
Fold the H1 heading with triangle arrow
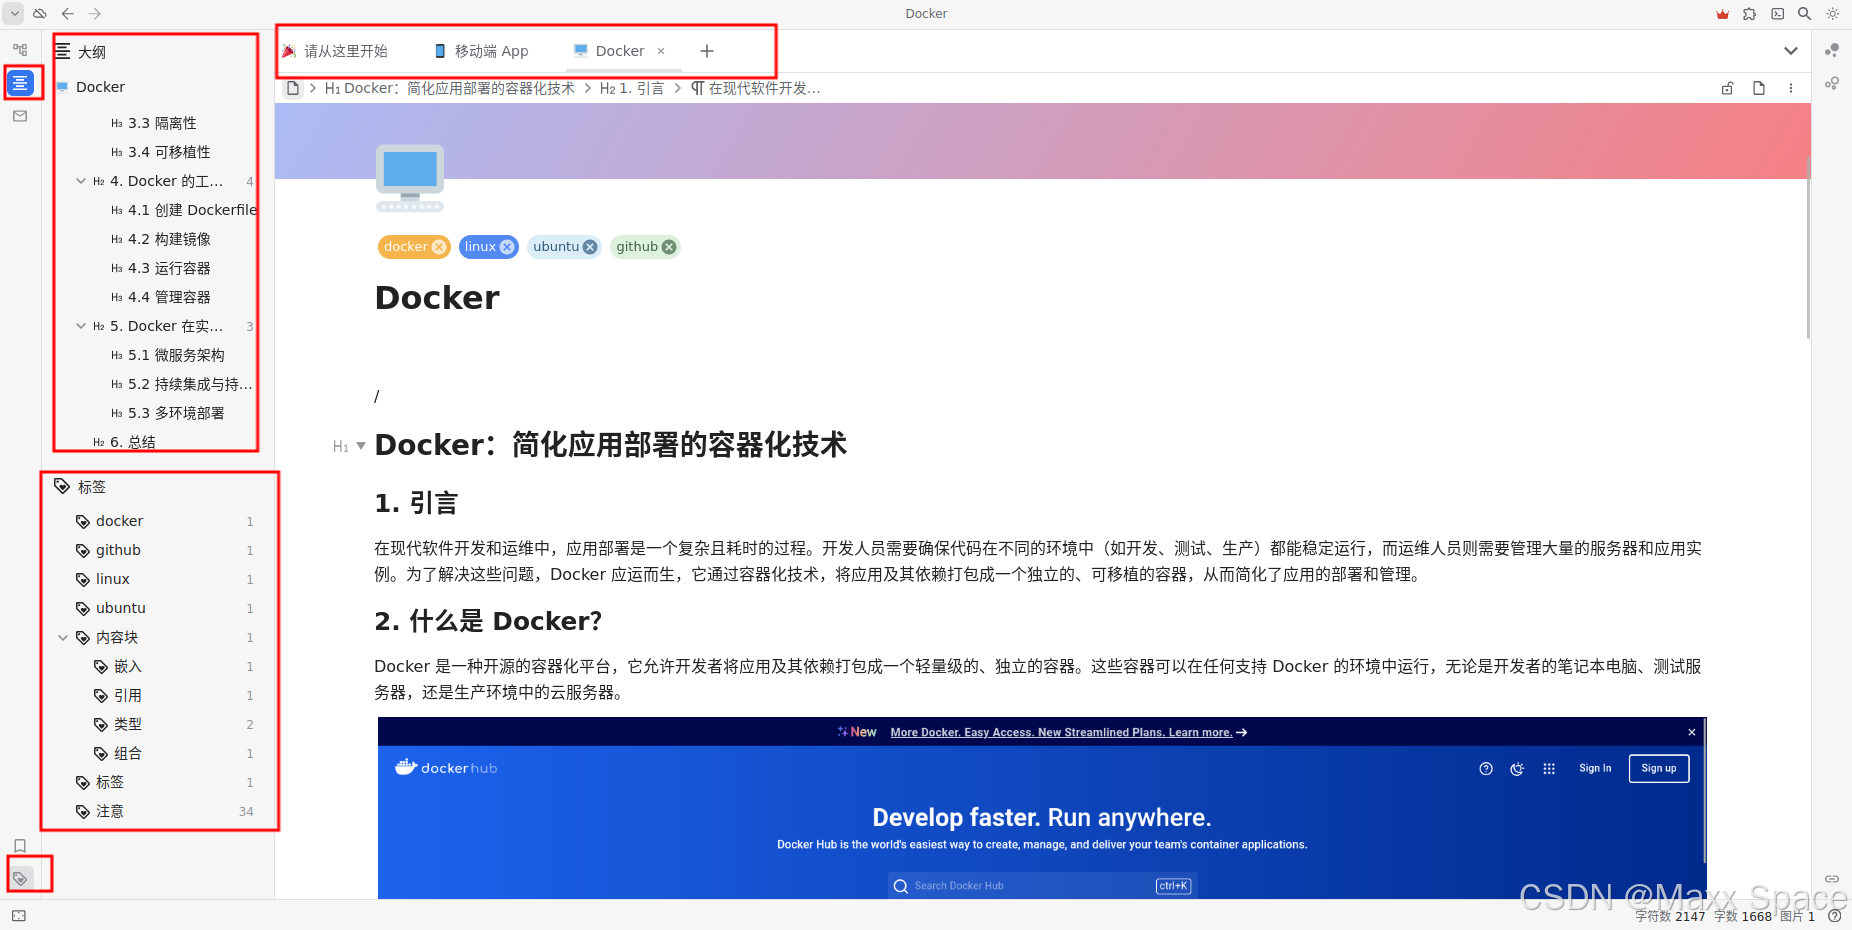tap(361, 446)
